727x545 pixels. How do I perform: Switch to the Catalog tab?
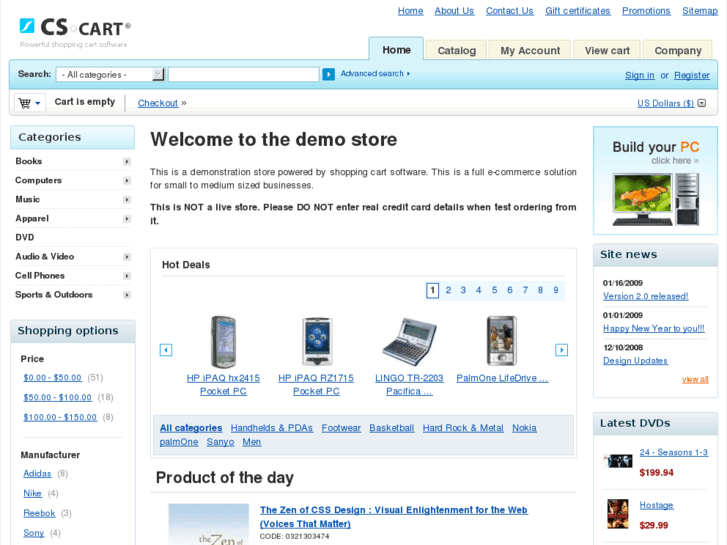click(x=456, y=50)
